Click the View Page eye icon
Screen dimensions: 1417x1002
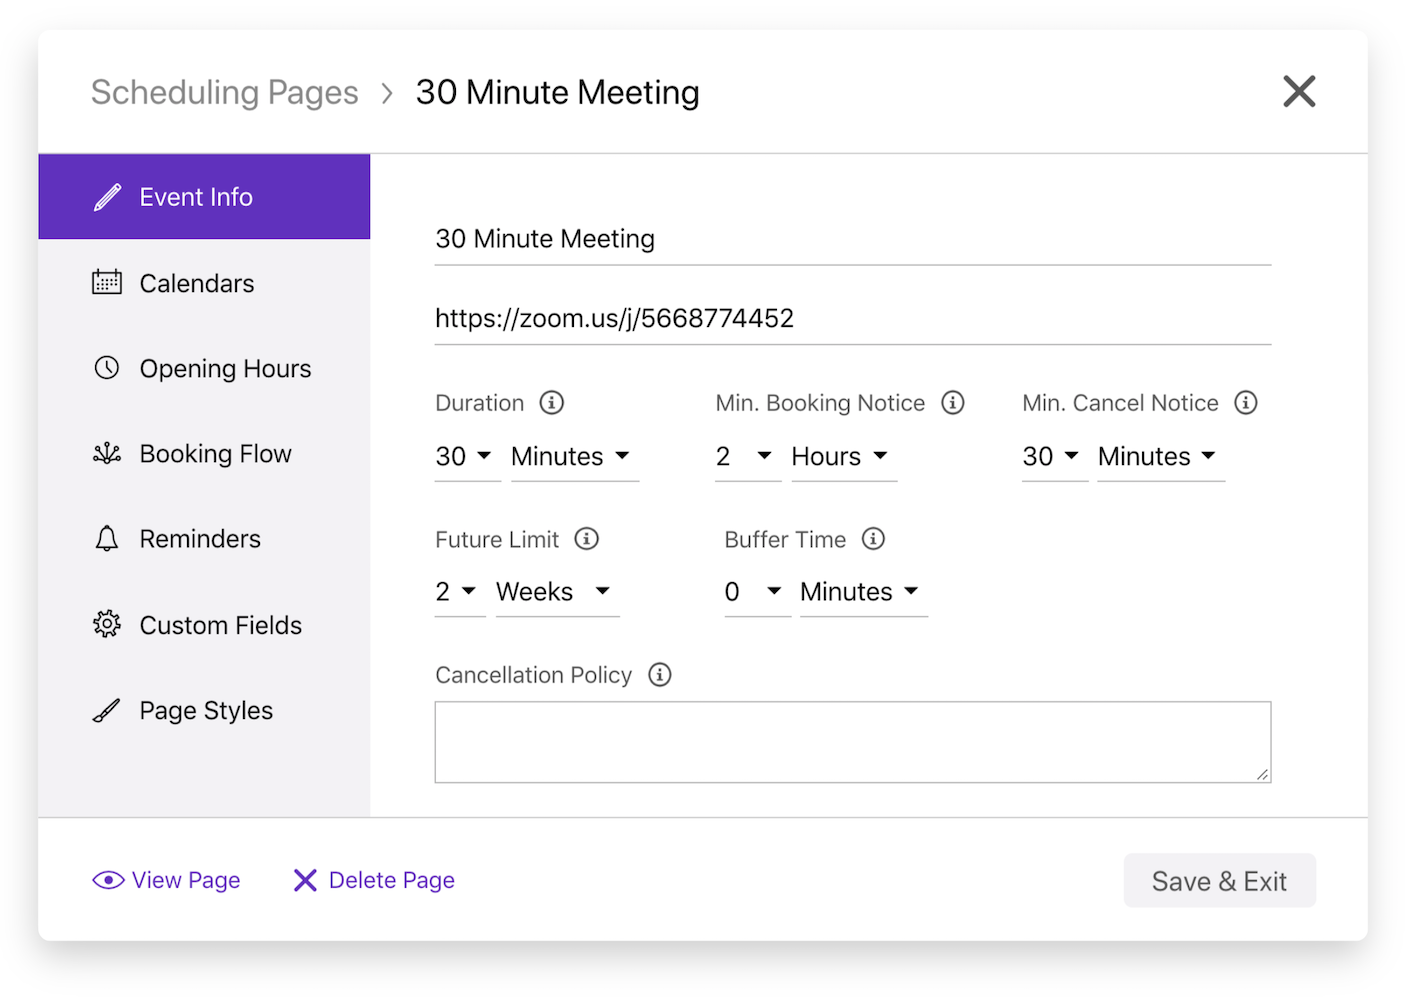(107, 880)
